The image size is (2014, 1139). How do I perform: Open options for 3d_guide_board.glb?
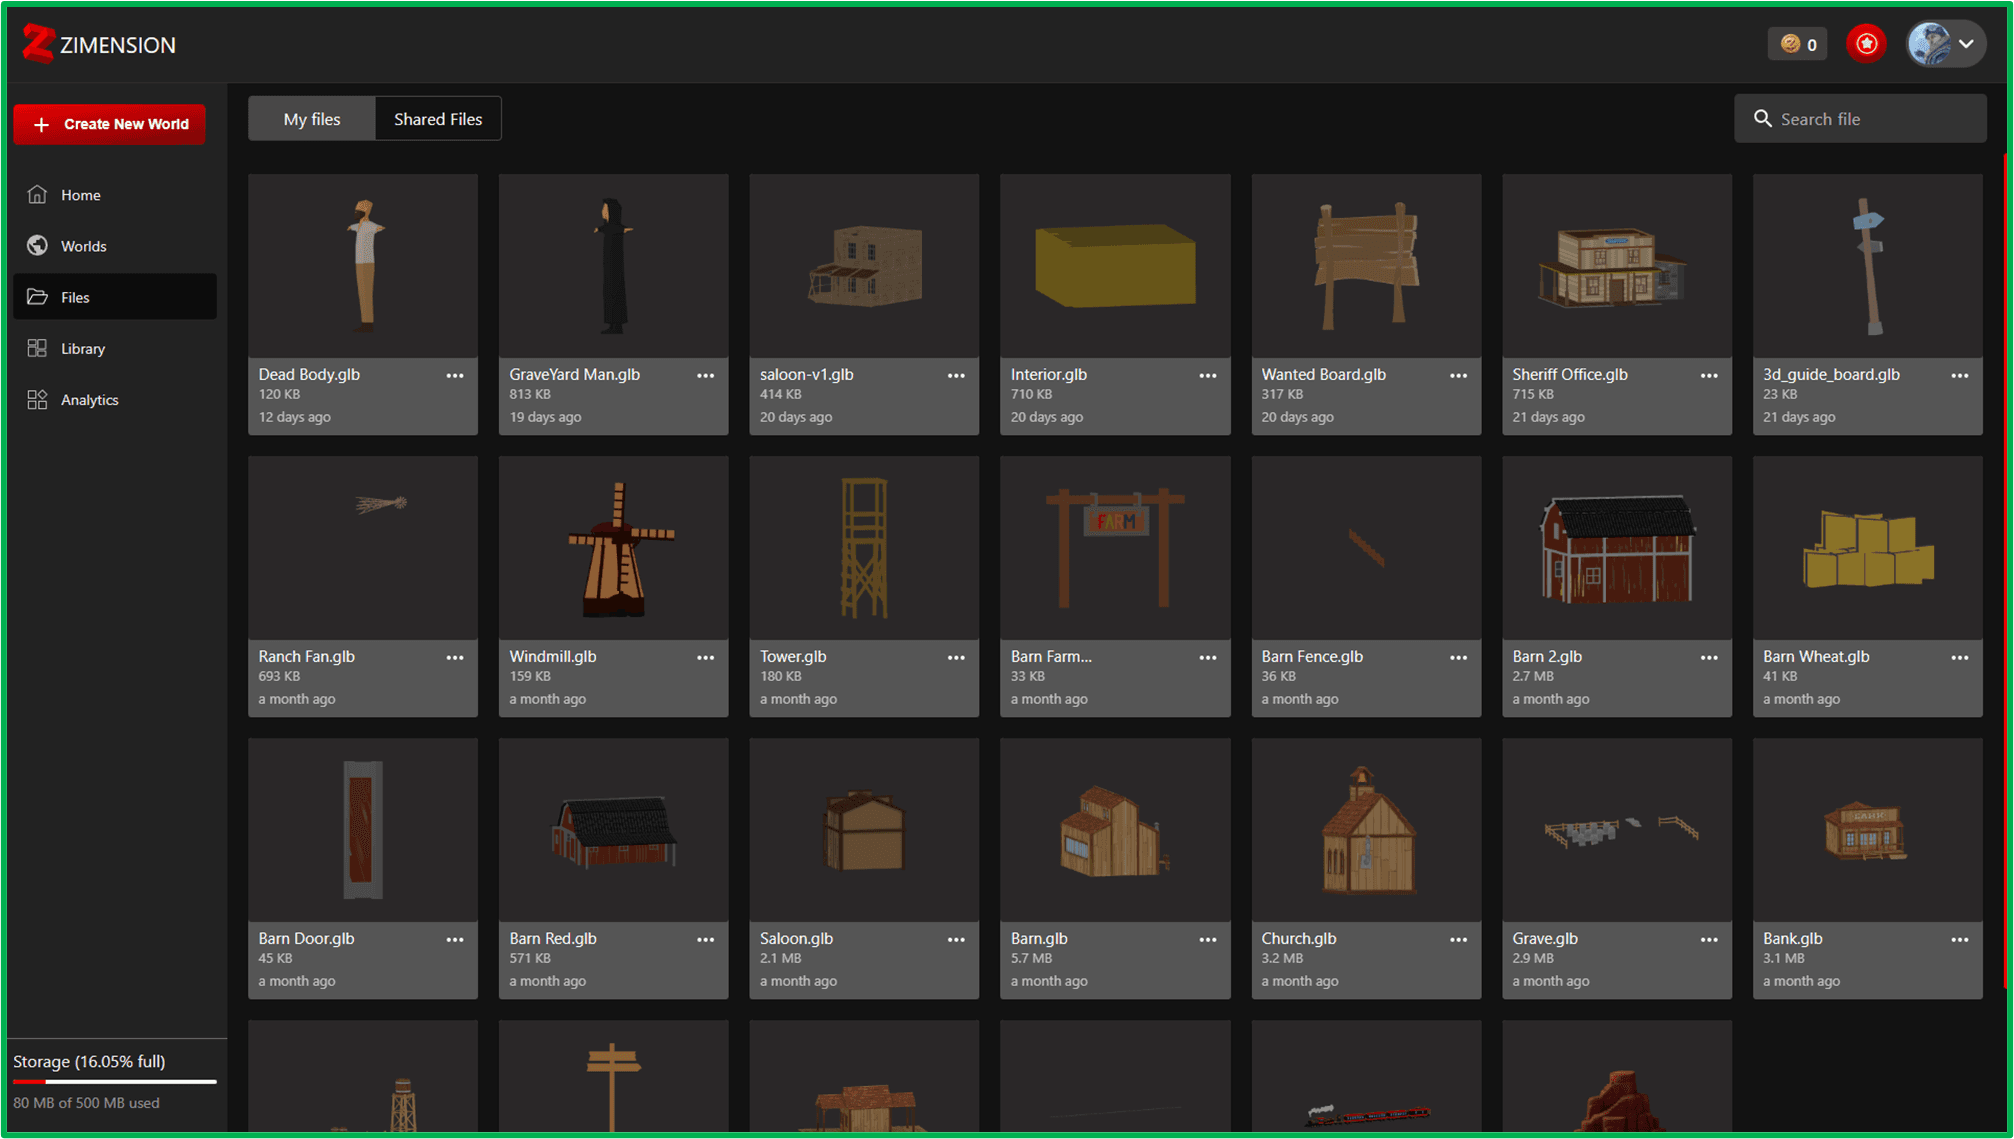coord(1960,375)
